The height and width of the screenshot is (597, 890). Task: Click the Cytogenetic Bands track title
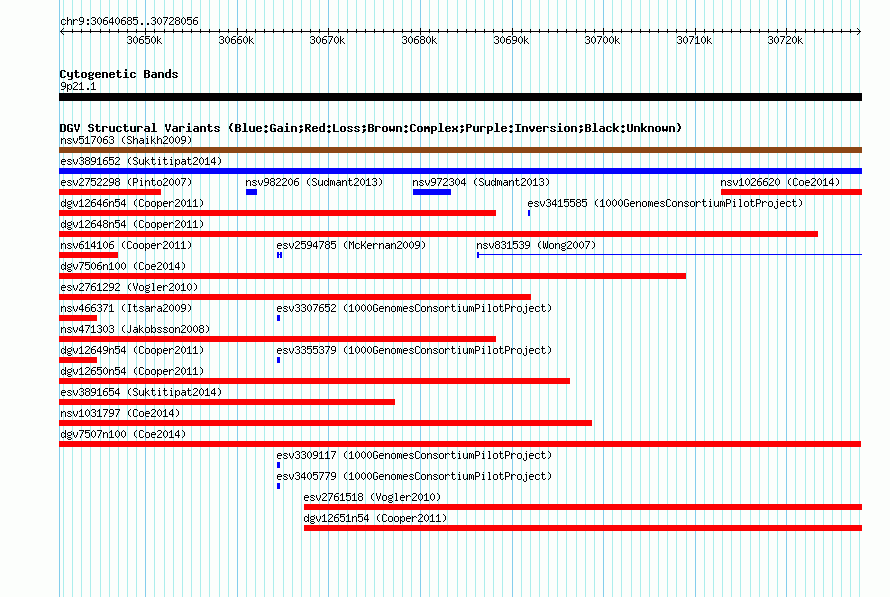(x=119, y=74)
